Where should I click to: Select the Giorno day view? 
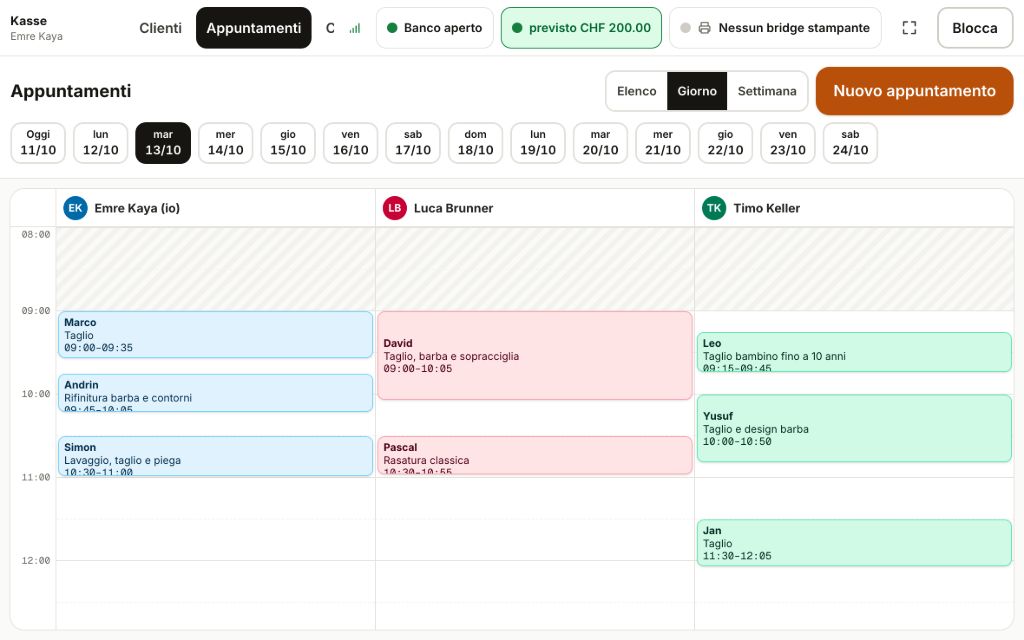(x=697, y=91)
